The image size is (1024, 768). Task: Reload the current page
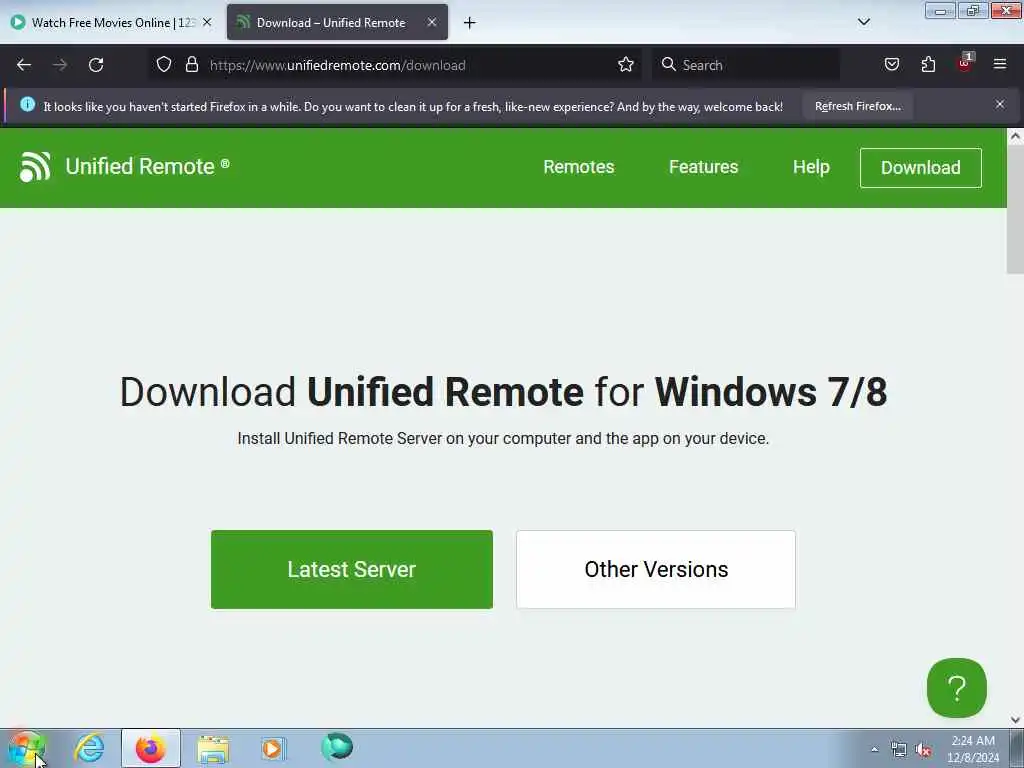tap(96, 65)
